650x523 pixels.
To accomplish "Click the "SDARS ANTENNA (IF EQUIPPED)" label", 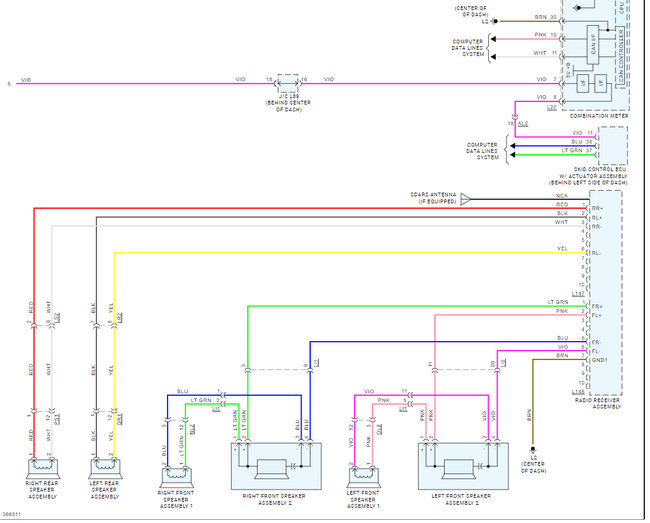I will tap(433, 198).
